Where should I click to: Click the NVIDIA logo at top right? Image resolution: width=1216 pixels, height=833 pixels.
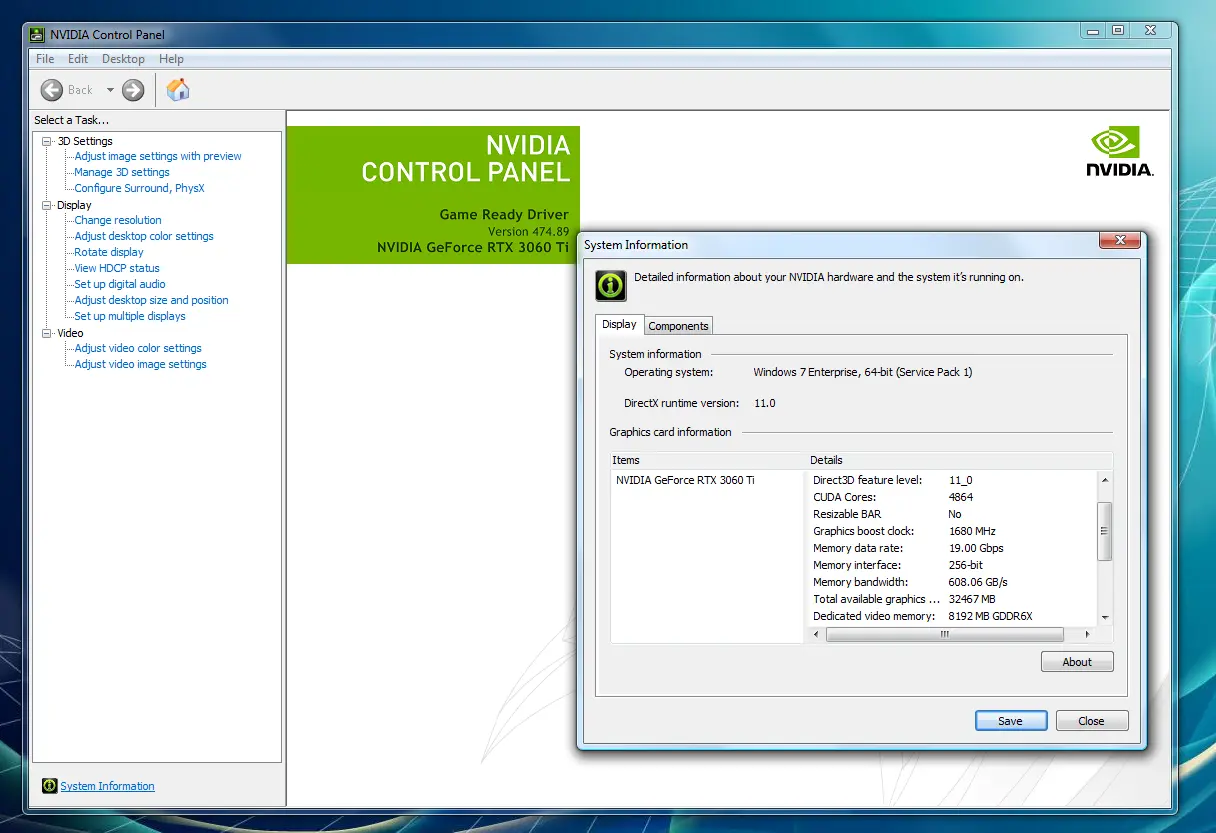1120,152
